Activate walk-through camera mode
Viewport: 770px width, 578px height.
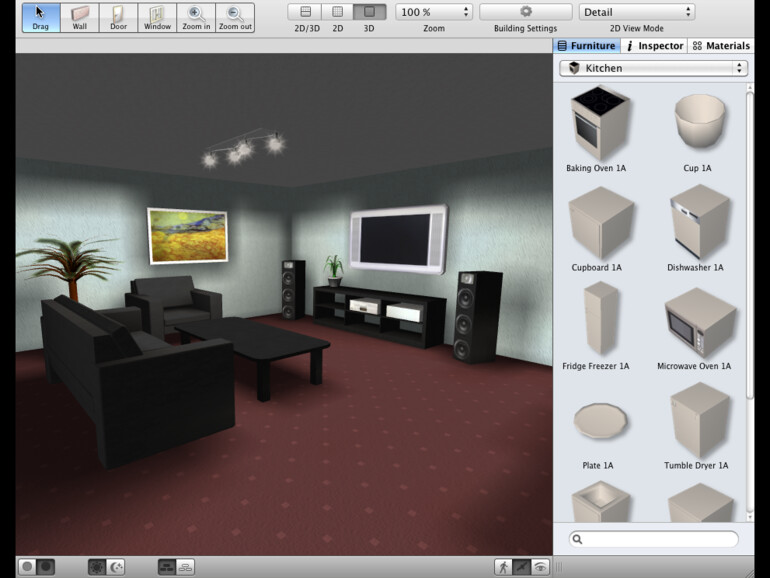(503, 567)
